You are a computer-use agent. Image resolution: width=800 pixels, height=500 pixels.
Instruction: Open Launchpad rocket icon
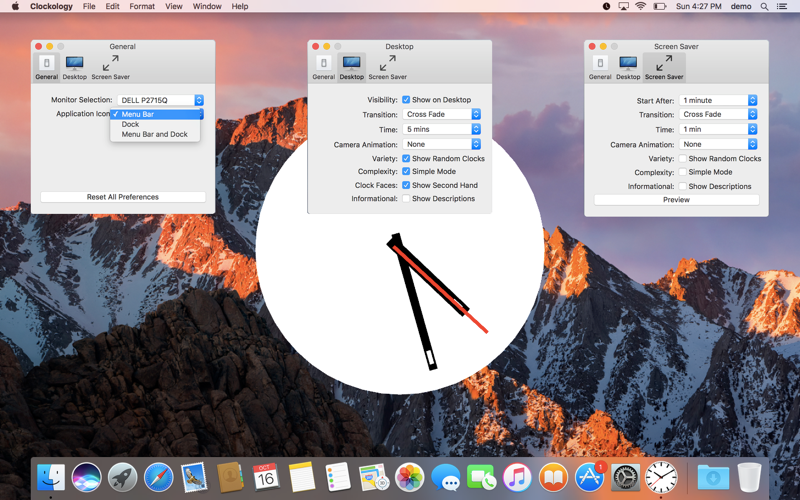coord(122,477)
